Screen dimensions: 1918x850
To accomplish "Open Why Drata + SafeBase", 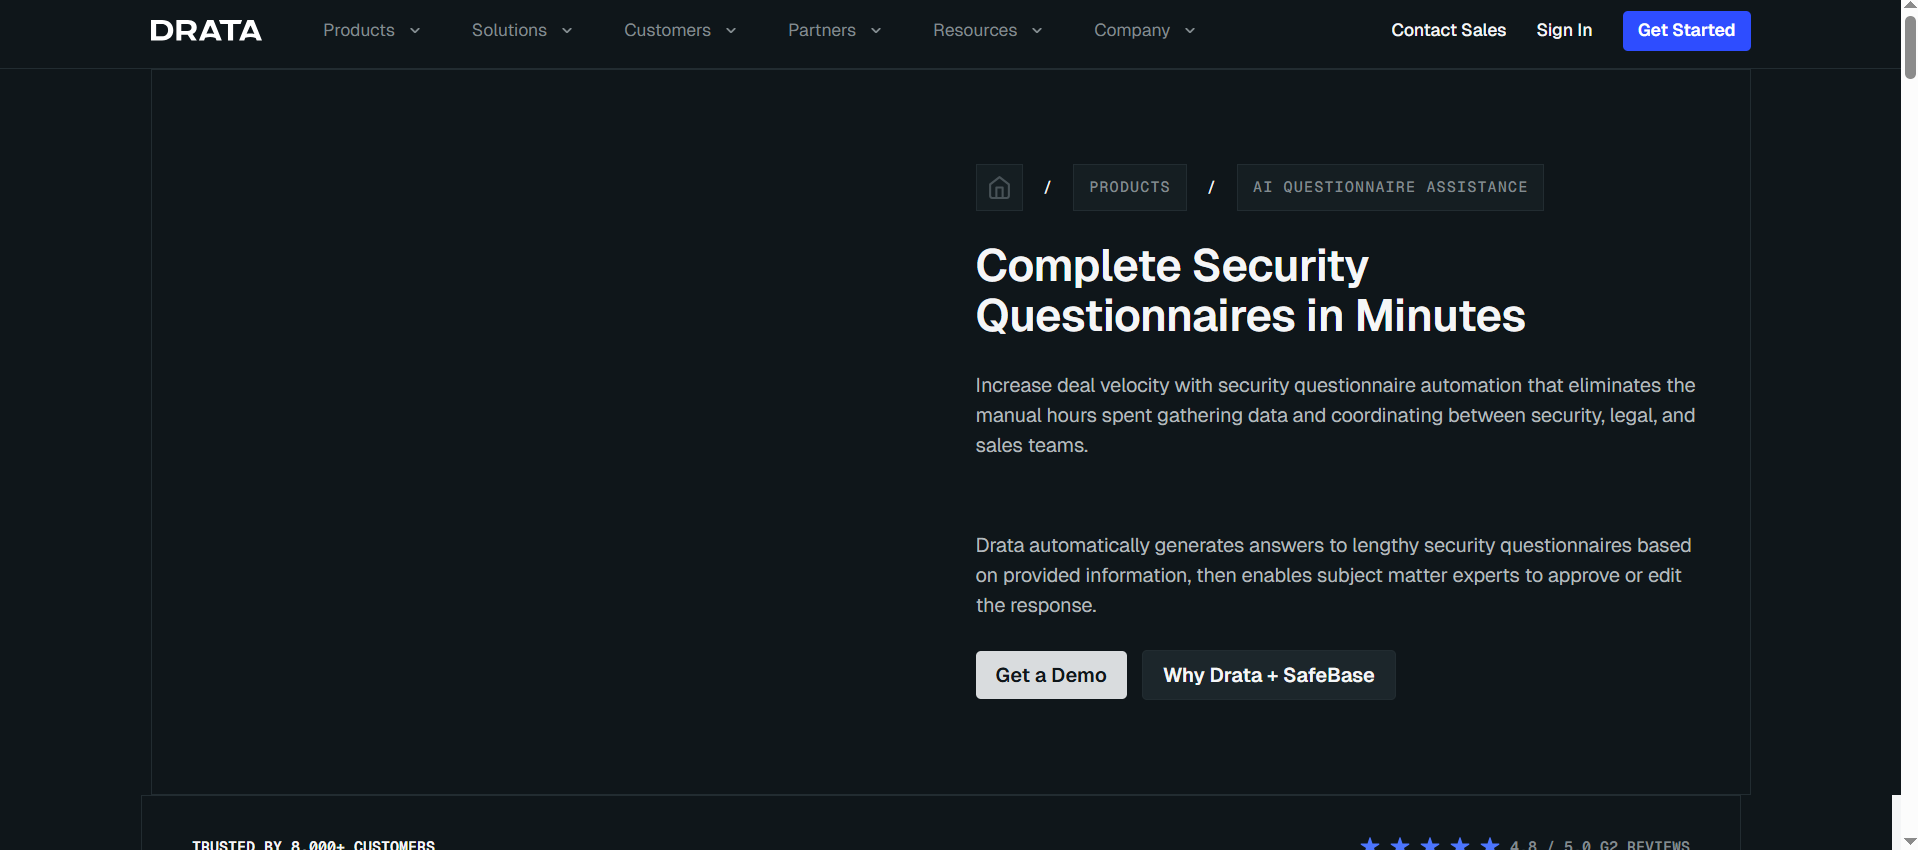I will (x=1269, y=675).
